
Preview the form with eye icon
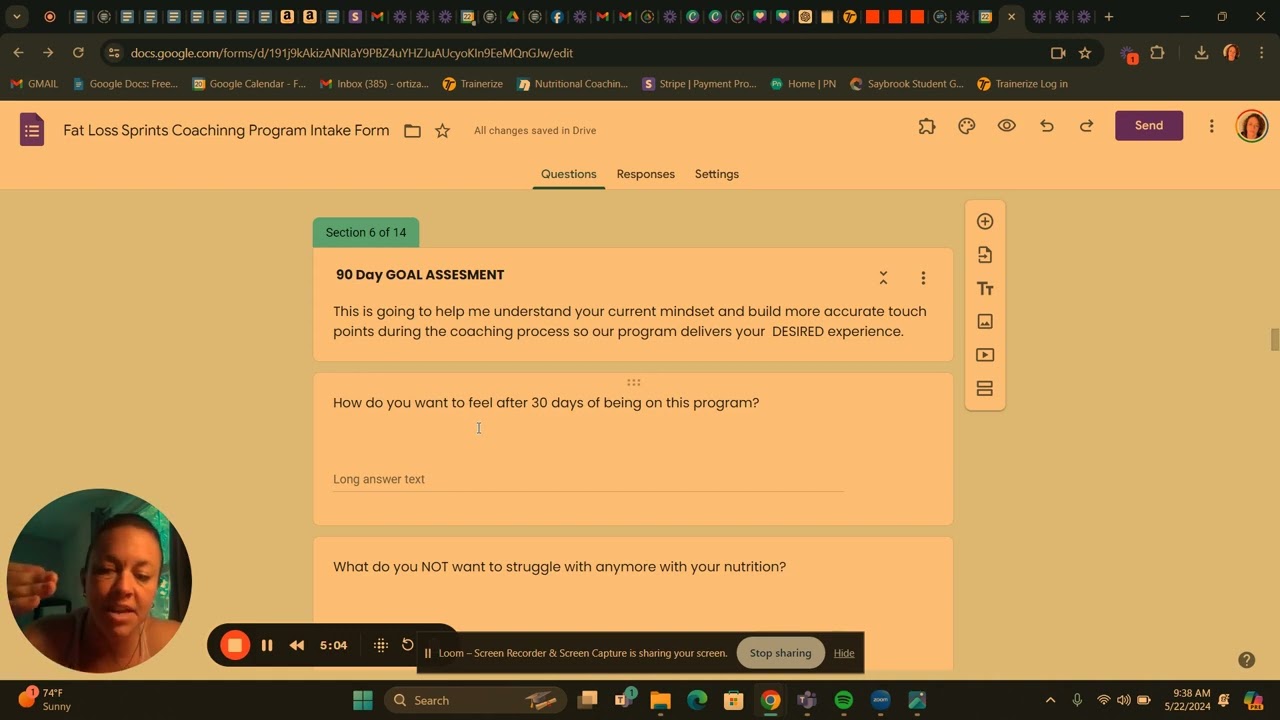pyautogui.click(x=1007, y=126)
